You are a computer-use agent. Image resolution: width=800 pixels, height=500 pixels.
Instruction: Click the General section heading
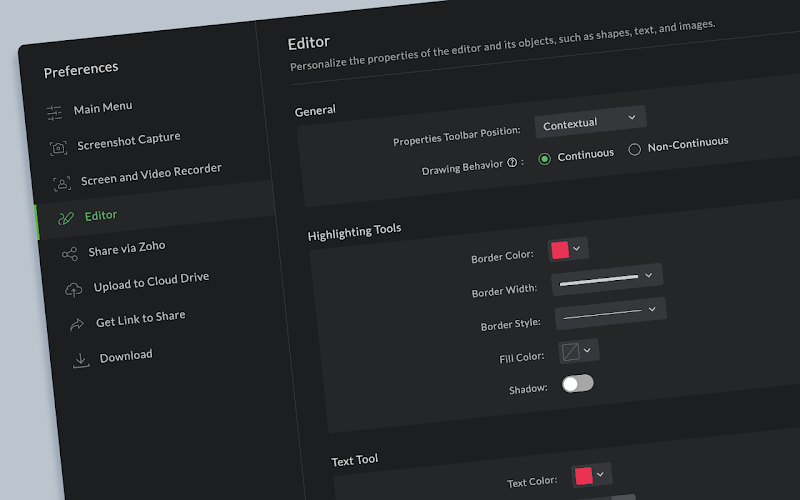tap(315, 110)
